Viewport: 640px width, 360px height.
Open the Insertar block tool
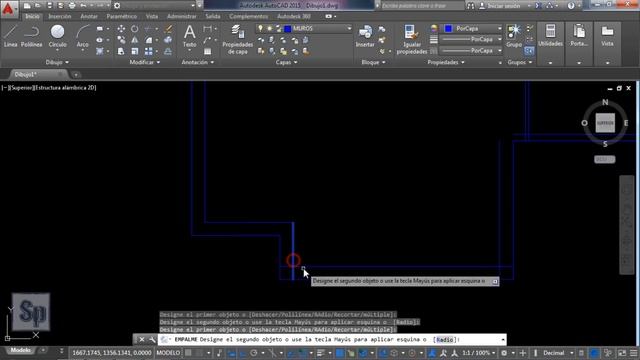point(365,36)
